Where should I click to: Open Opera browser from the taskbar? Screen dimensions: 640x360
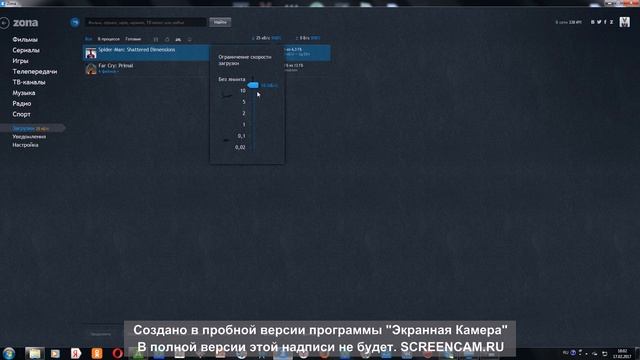pyautogui.click(x=118, y=353)
